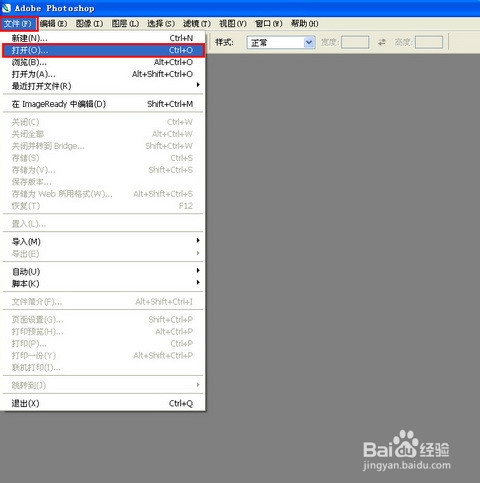Select 打开为(A)... menu entry
Image resolution: width=480 pixels, height=483 pixels.
[x=103, y=74]
